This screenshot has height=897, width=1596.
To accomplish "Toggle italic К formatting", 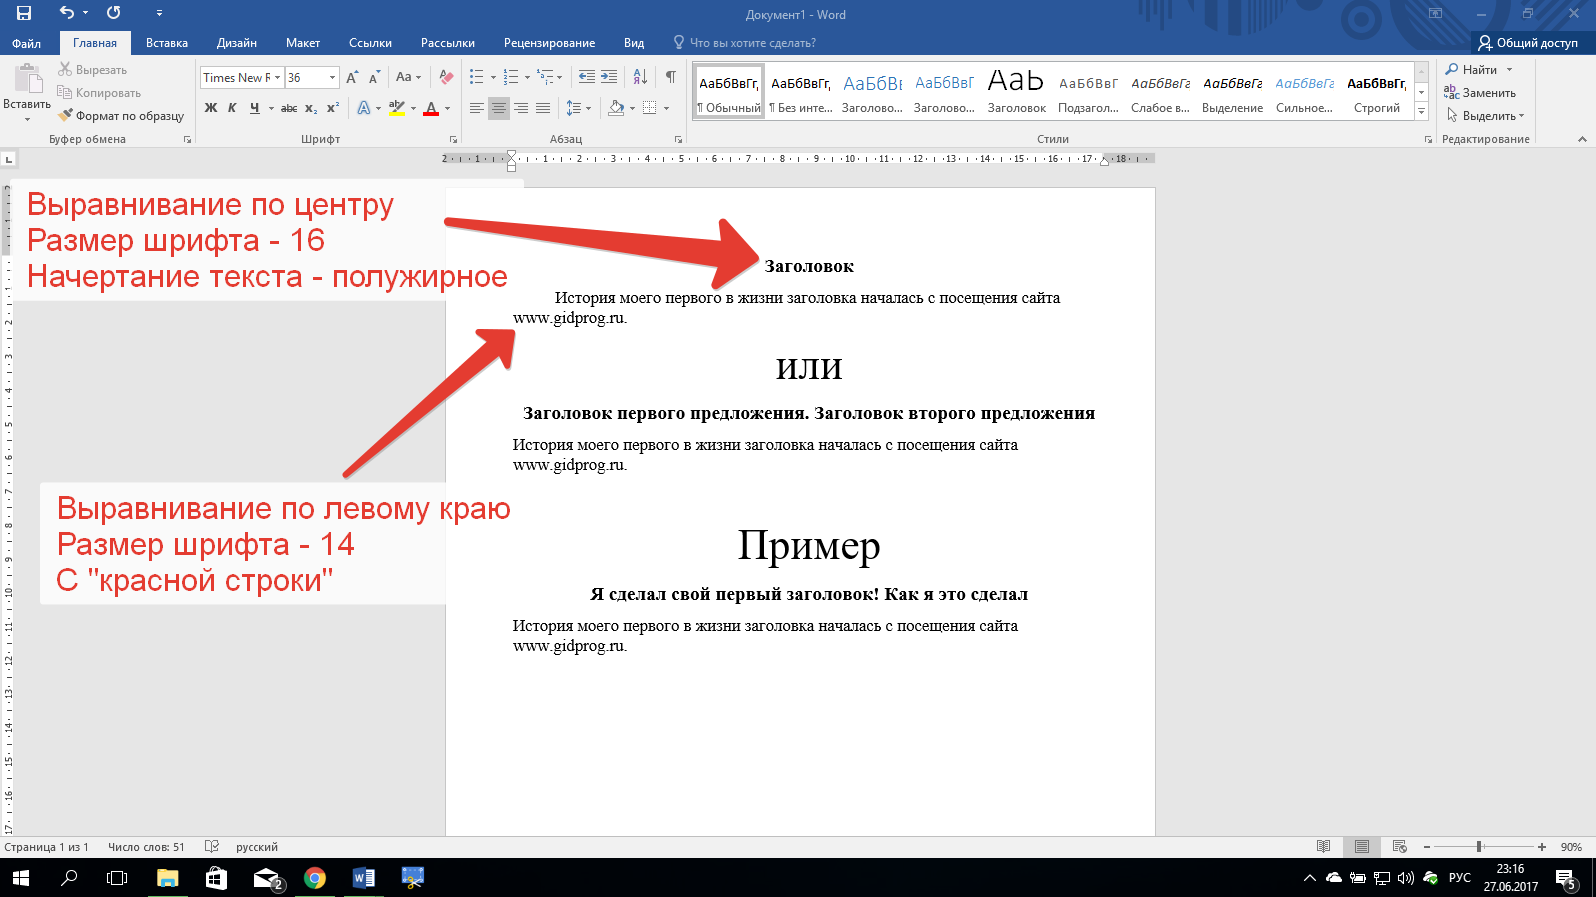I will (x=232, y=108).
